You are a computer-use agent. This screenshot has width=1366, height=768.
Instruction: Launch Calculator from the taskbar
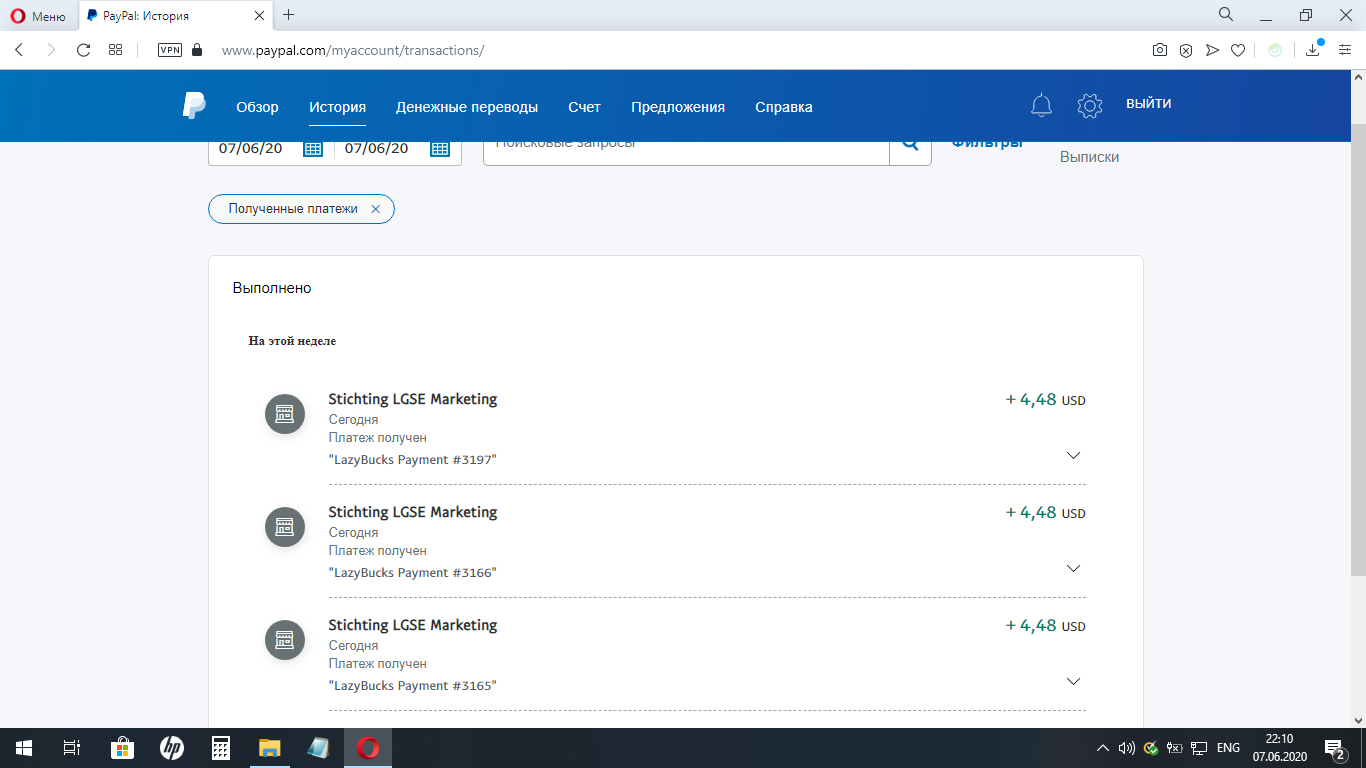221,748
